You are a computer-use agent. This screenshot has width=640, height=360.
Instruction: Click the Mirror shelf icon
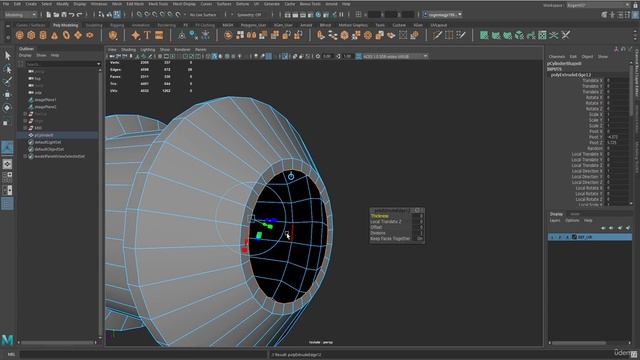coord(251,36)
